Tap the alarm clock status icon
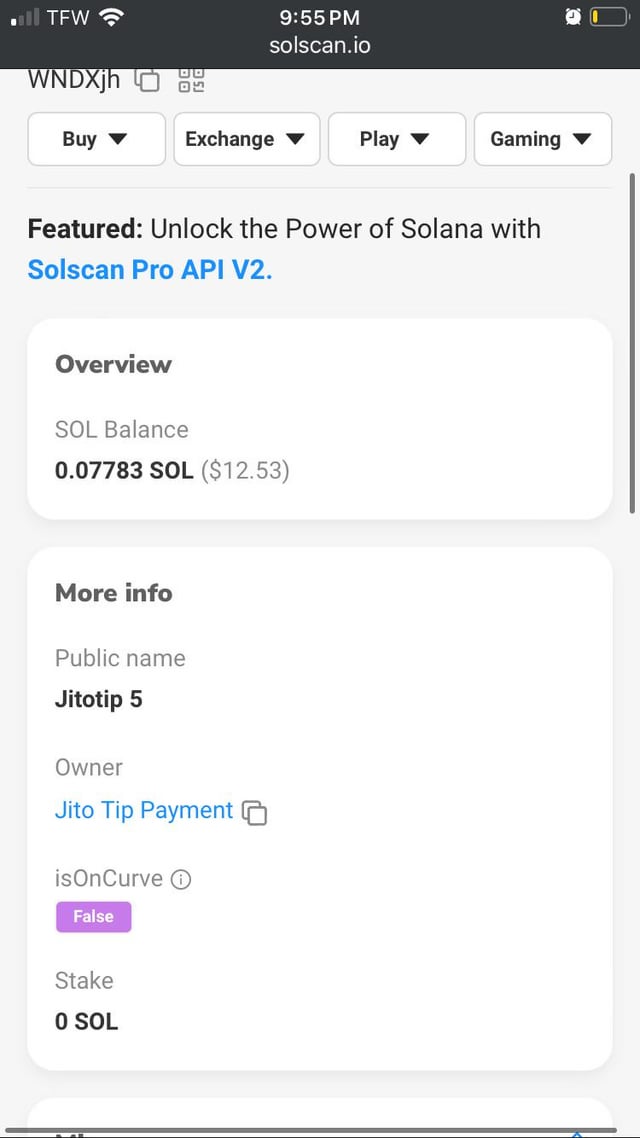Screen dimensions: 640x1138 (x=573, y=17)
